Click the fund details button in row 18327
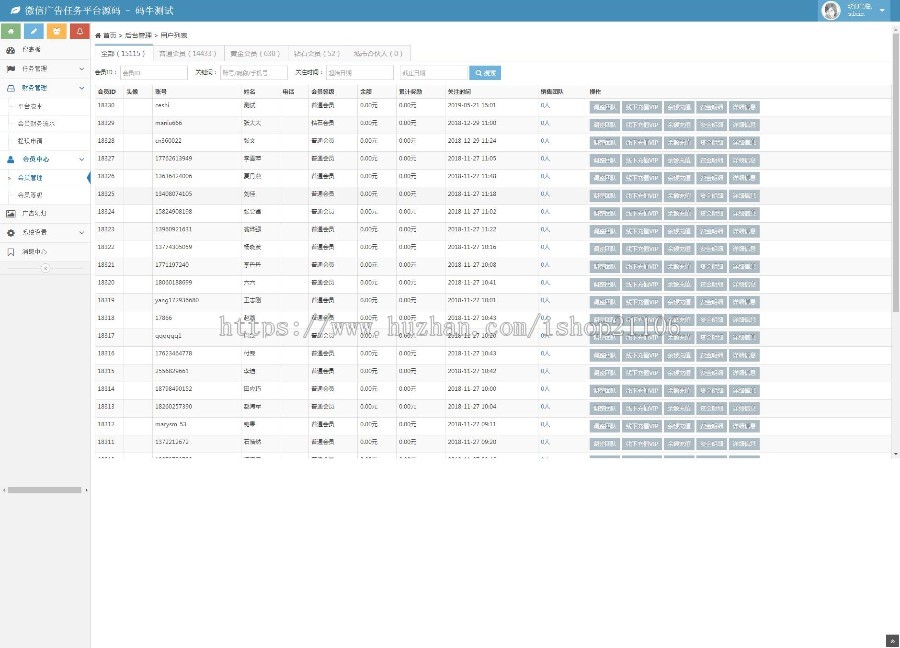This screenshot has height=648, width=900. click(x=711, y=161)
